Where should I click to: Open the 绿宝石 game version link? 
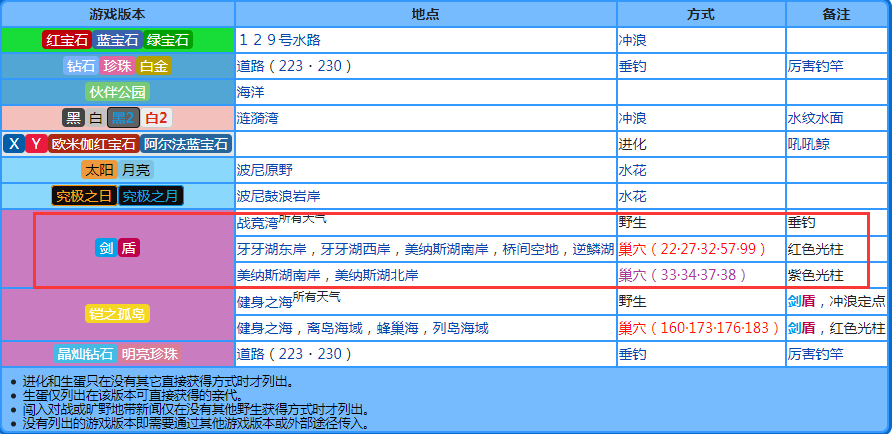pos(168,40)
